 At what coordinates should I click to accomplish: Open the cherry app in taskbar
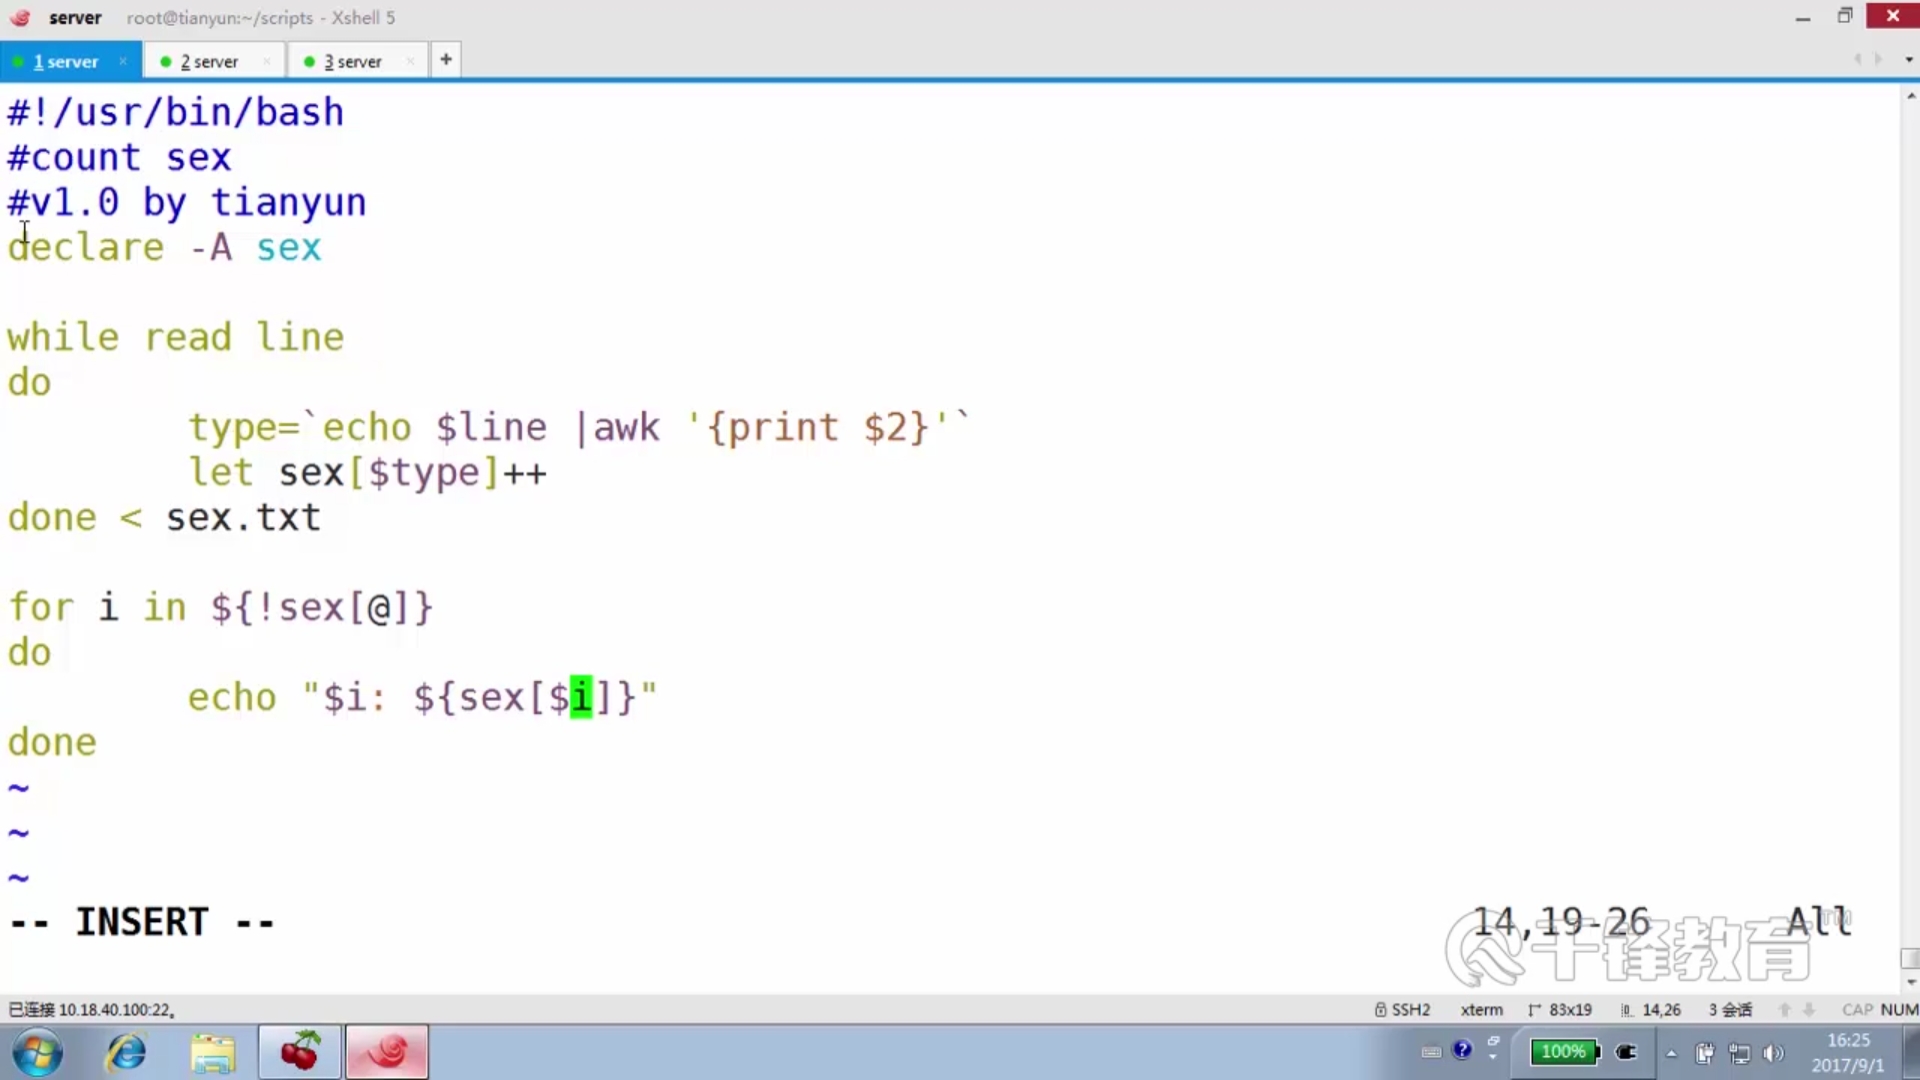[299, 1052]
